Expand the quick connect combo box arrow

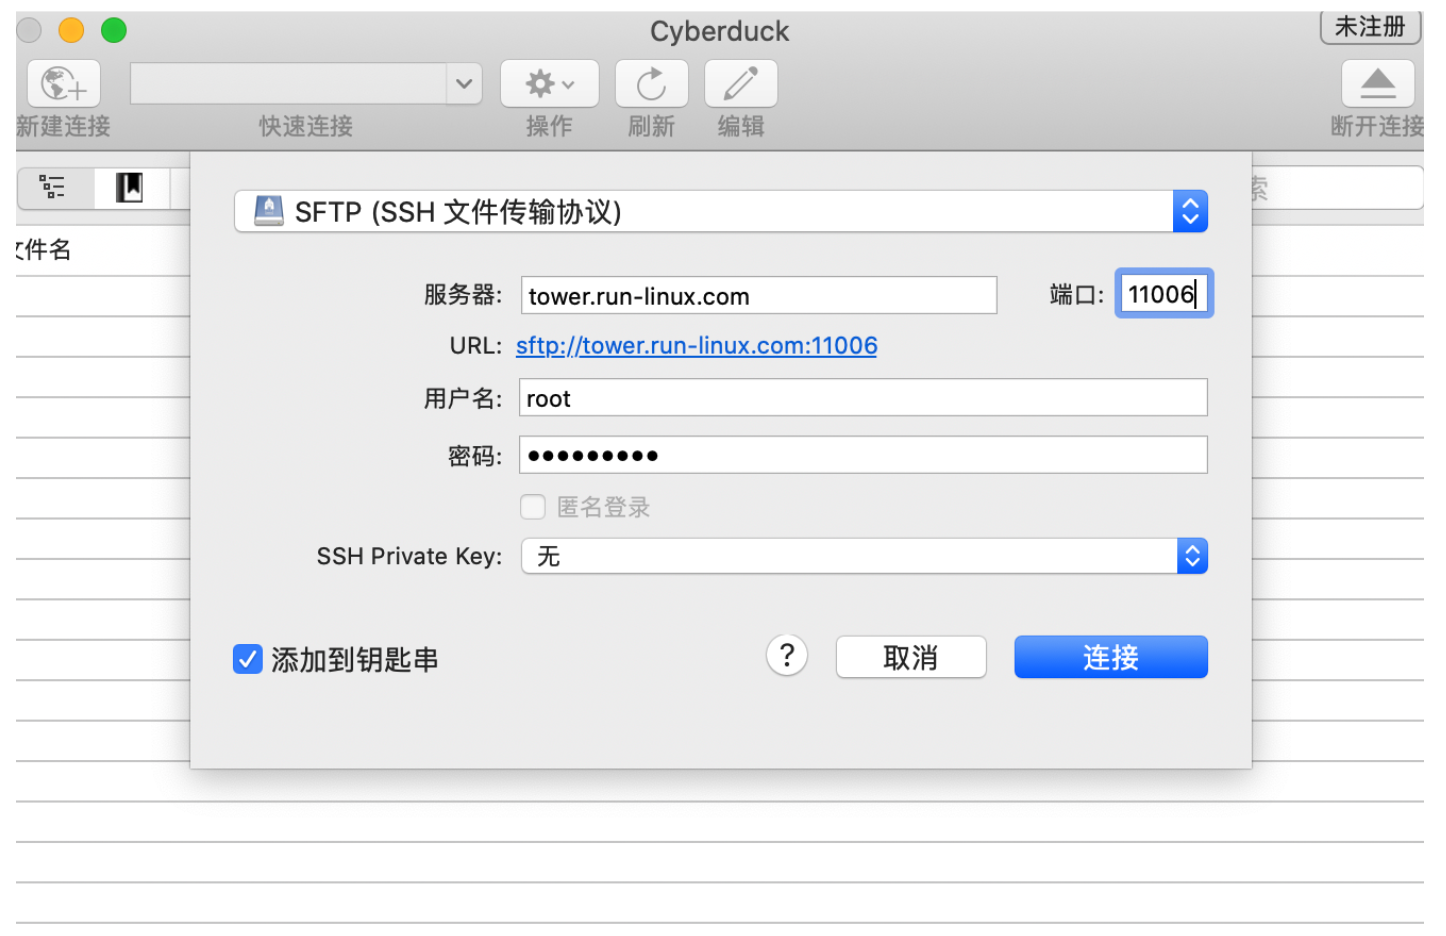[x=464, y=84]
